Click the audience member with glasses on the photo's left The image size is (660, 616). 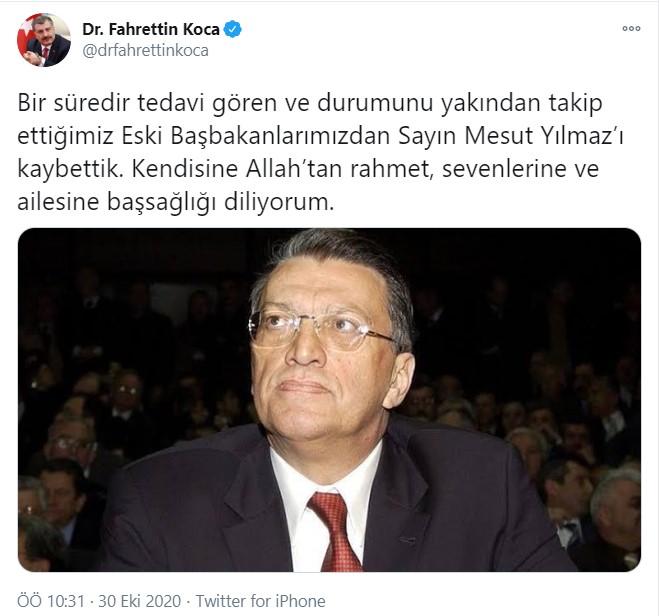tap(69, 446)
